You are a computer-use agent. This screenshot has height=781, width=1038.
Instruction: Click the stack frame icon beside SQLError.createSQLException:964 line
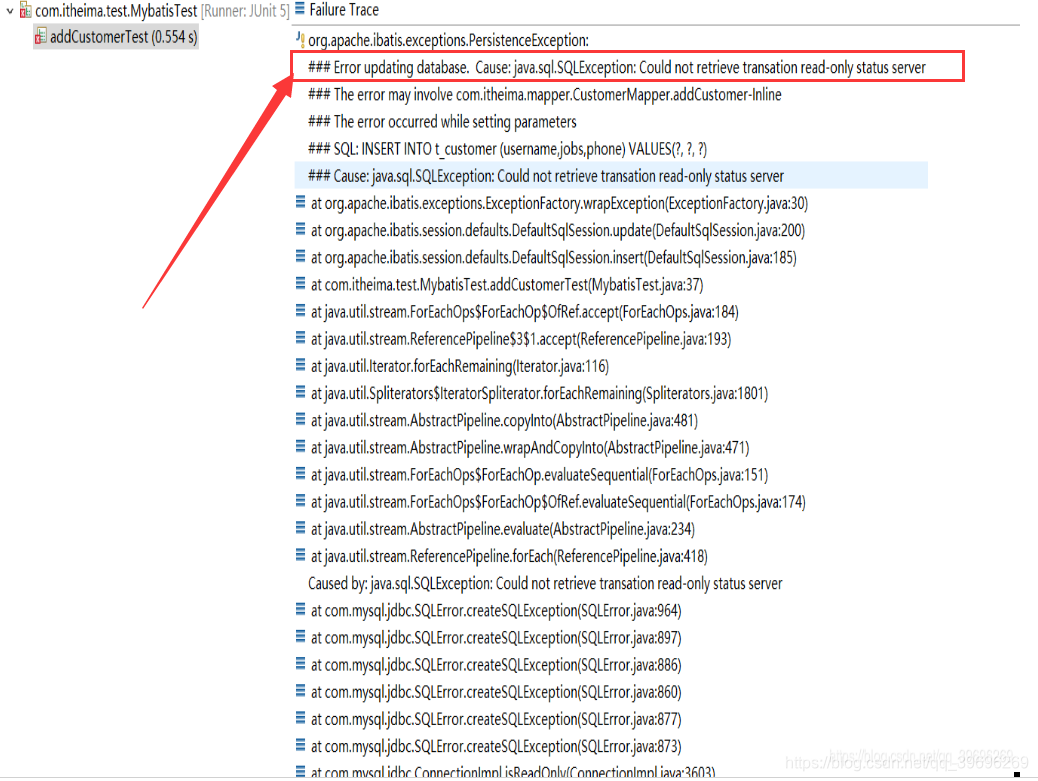(x=300, y=610)
